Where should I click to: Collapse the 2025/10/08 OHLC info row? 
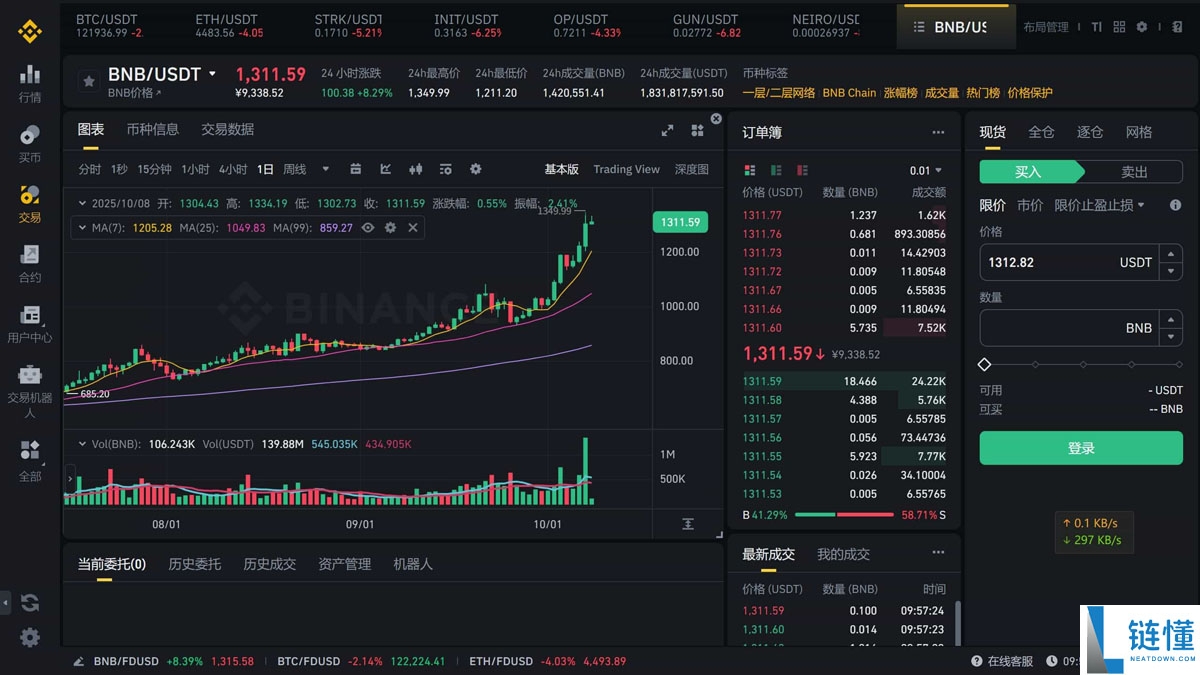coord(81,203)
